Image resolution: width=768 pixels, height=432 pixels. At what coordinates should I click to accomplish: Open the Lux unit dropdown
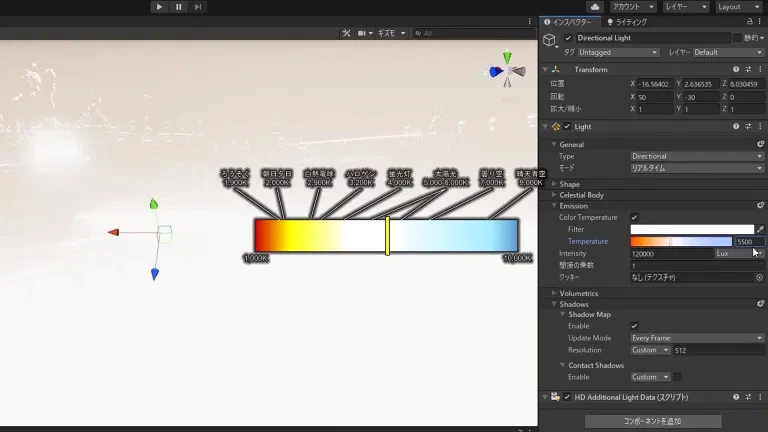pyautogui.click(x=739, y=254)
